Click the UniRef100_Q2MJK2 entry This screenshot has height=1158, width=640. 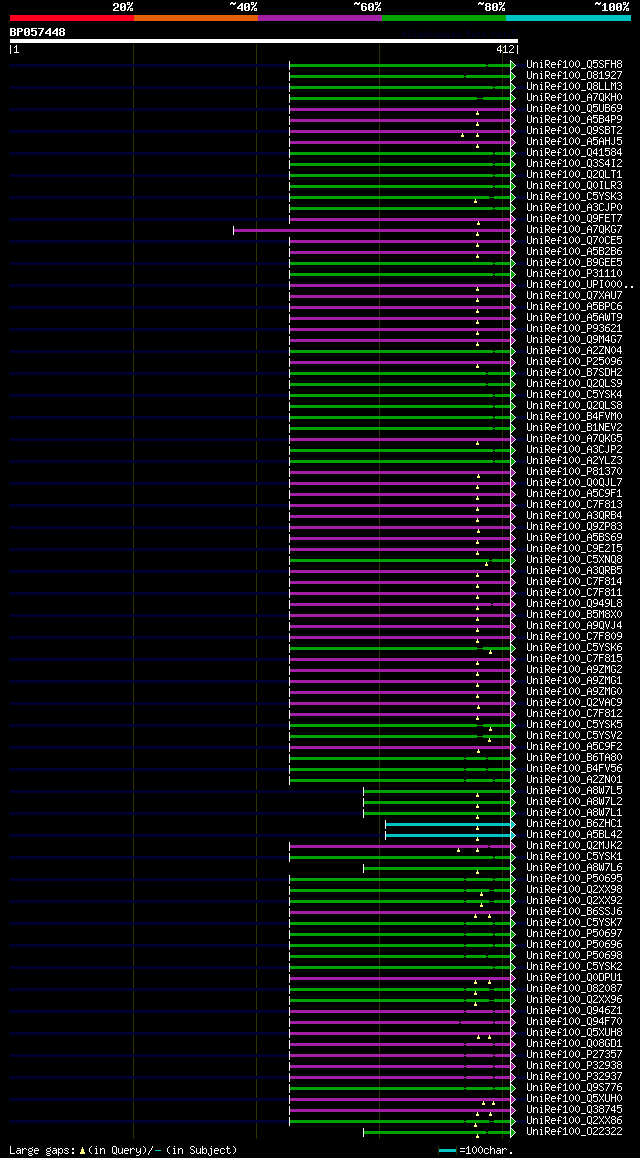574,846
